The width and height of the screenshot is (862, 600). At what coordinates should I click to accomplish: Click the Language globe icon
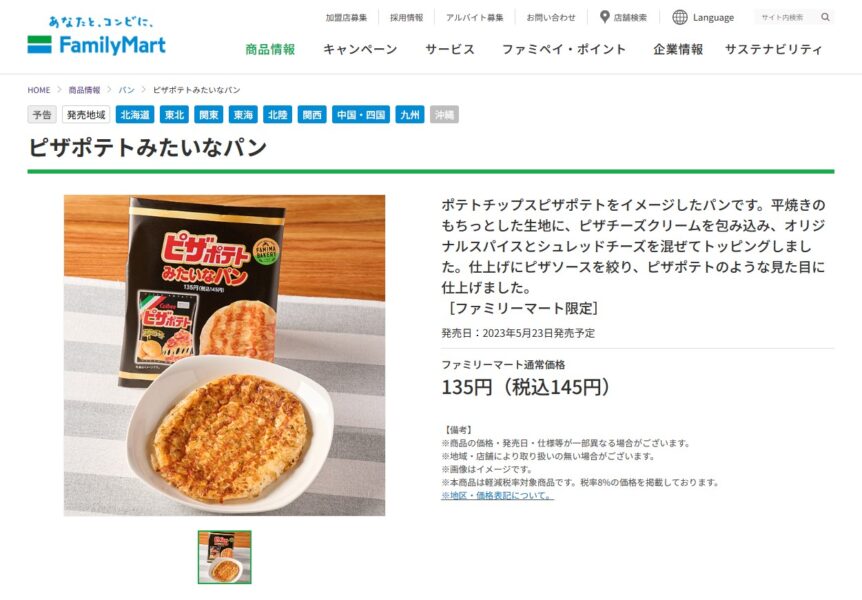[680, 17]
